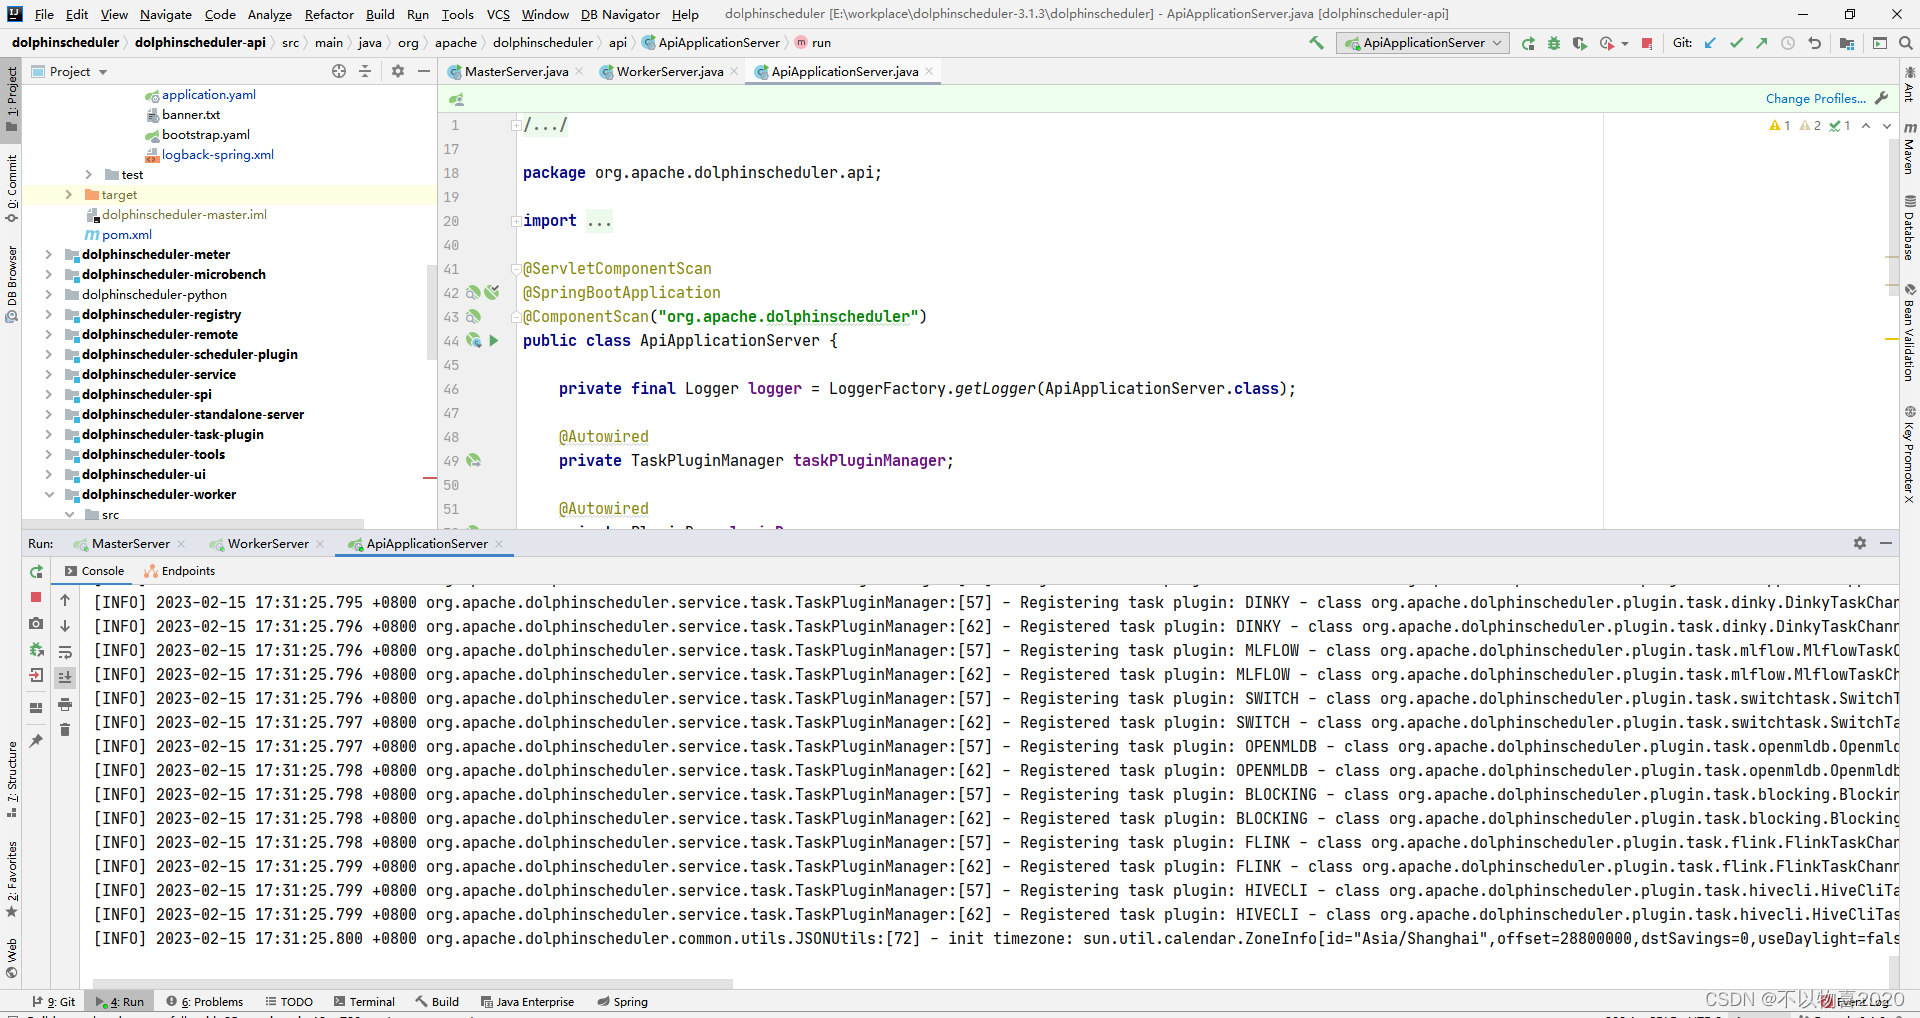This screenshot has width=1920, height=1018.
Task: Clear console with trash icon
Action: (x=65, y=730)
